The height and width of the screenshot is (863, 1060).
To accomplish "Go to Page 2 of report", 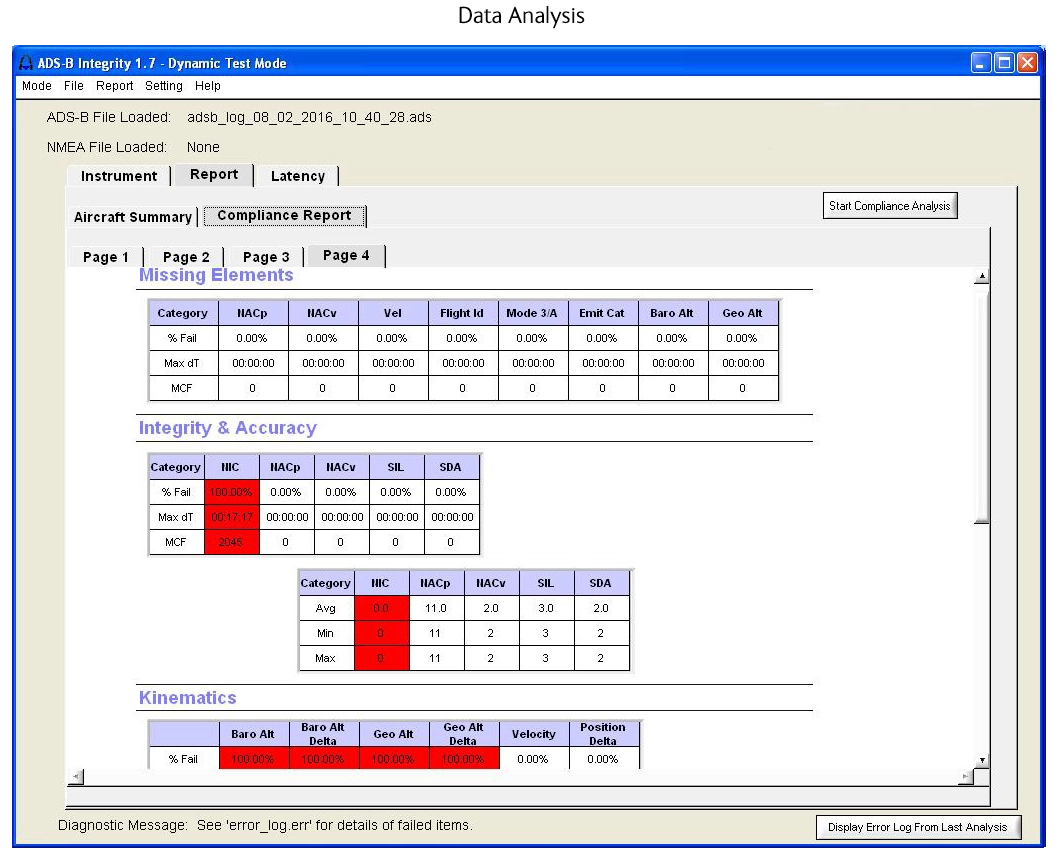I will click(x=186, y=257).
